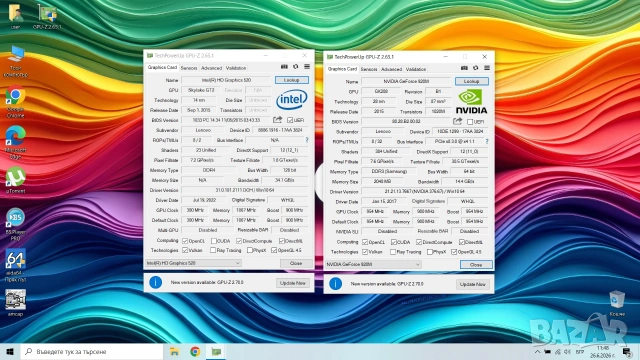Click the taskbar search box
Screen dimensions: 640x360
click(x=92, y=351)
